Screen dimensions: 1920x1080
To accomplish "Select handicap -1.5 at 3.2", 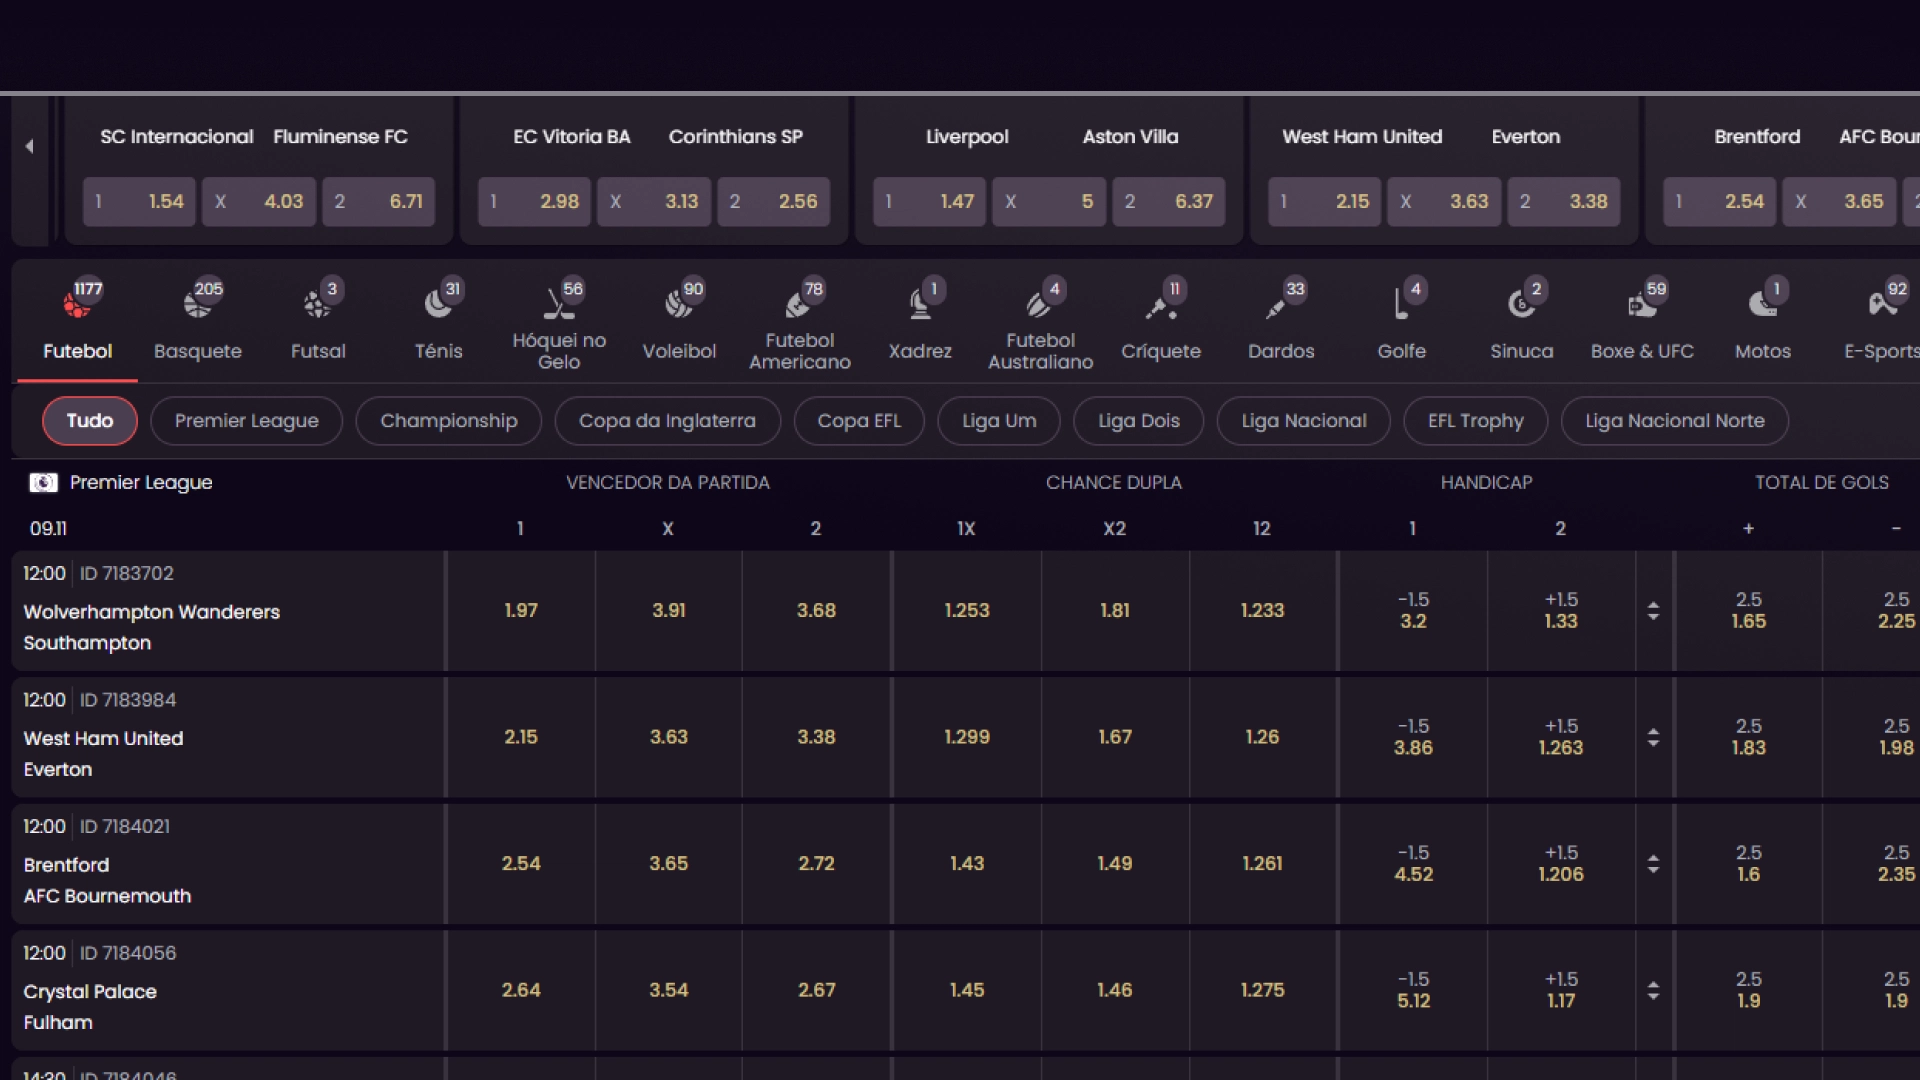I will coord(1413,611).
